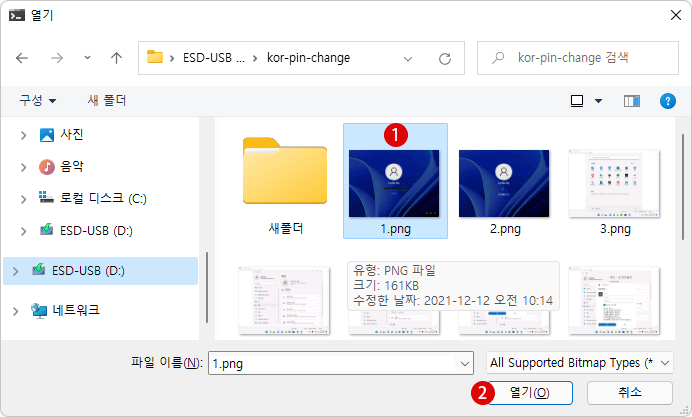
Task: Click the 1.png file name label
Action: click(395, 229)
